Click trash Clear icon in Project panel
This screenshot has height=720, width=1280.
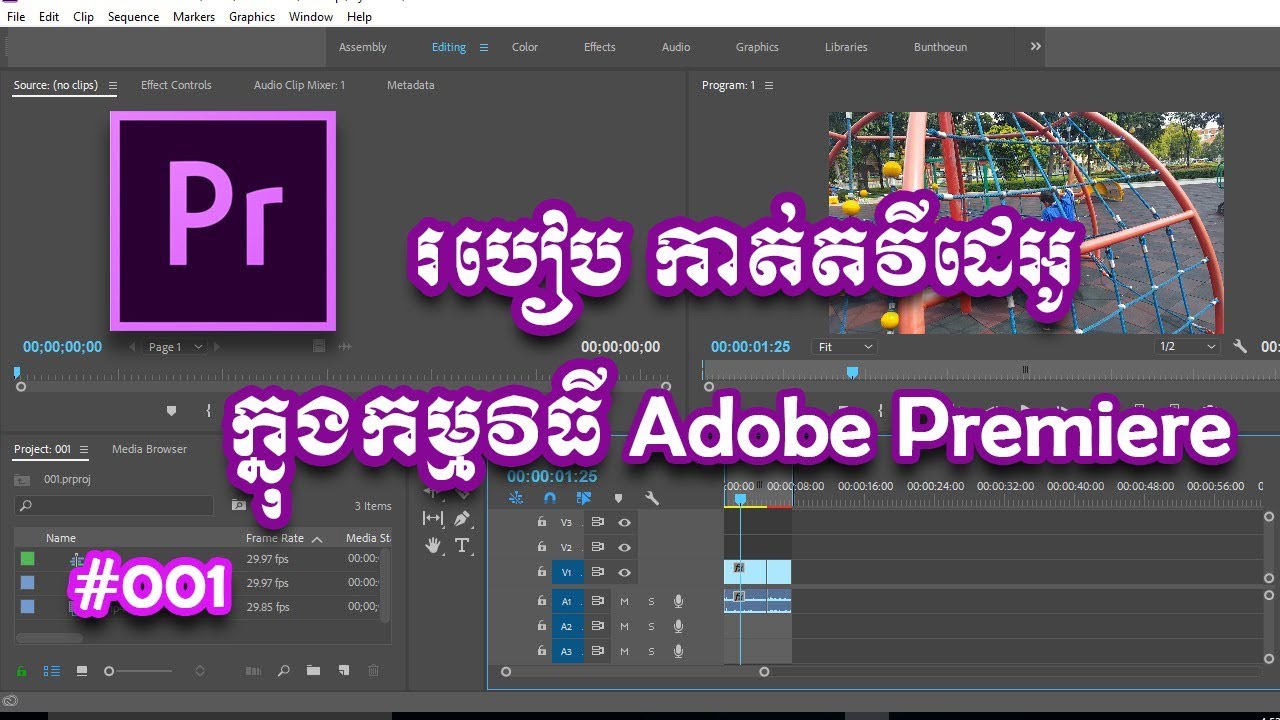point(373,671)
